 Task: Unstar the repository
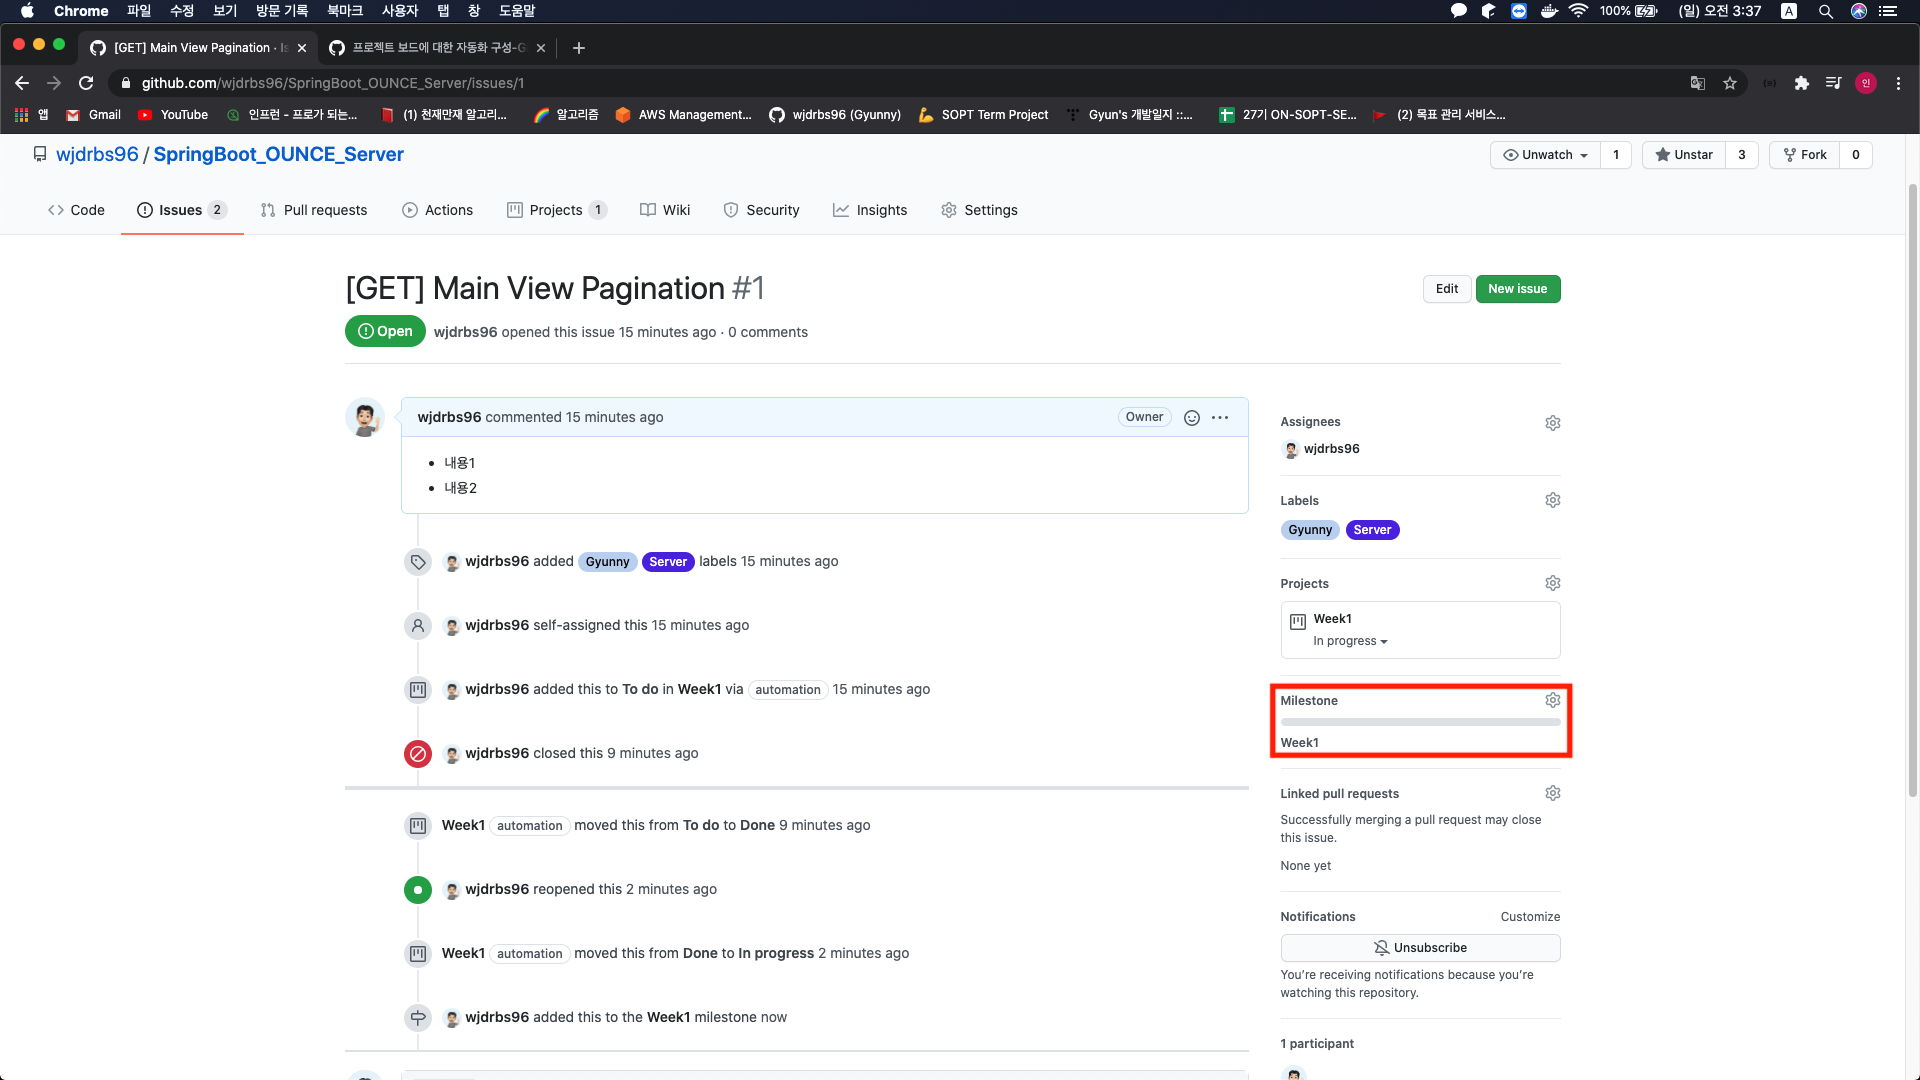tap(1684, 155)
